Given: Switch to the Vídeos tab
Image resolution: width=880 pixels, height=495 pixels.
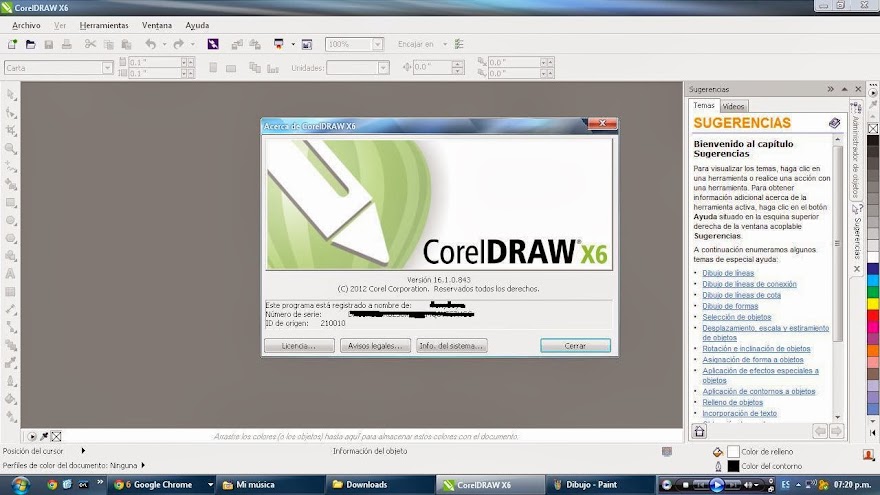Looking at the screenshot, I should [x=733, y=106].
